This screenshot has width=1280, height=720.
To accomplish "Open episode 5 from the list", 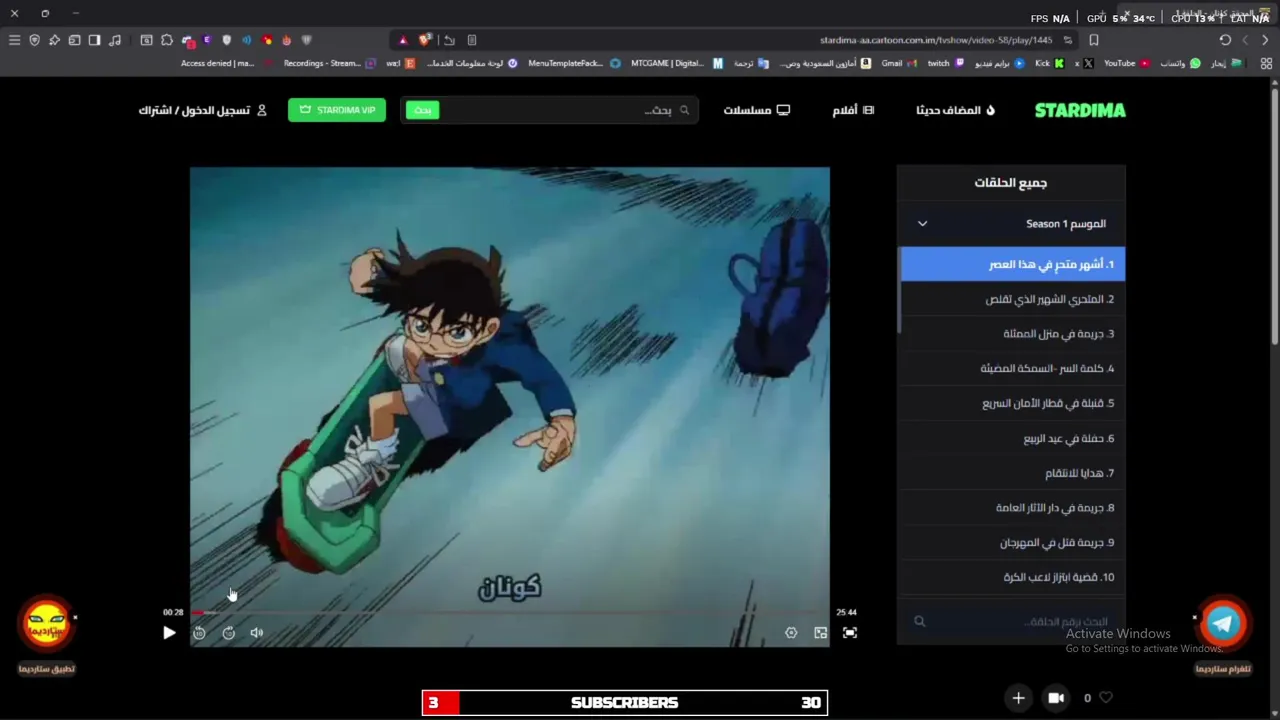I will (1012, 403).
